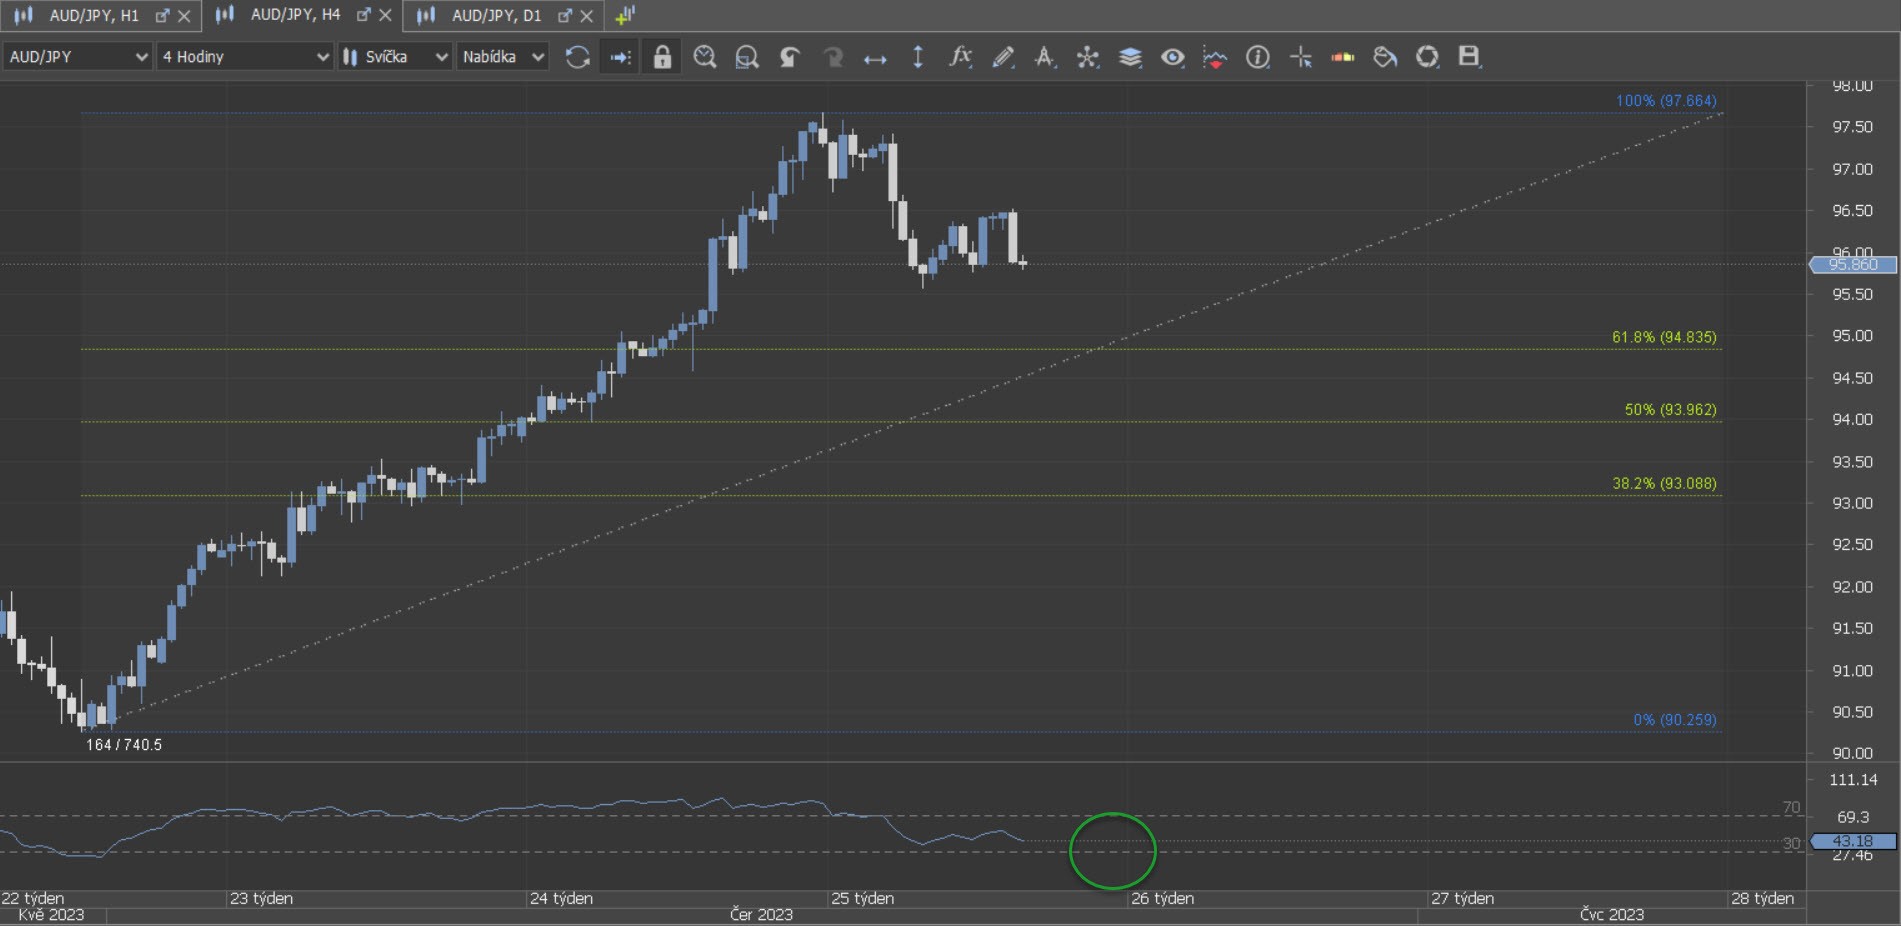Switch to the AUD/JPY, D1 tab
Image resolution: width=1901 pixels, height=926 pixels.
(x=495, y=15)
